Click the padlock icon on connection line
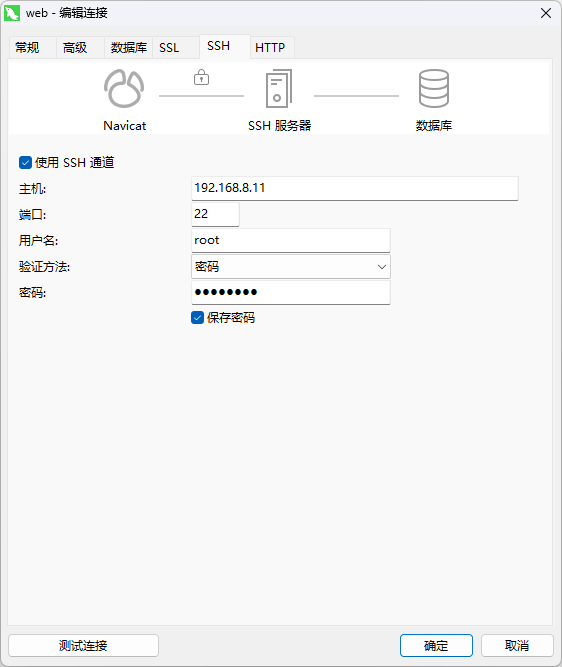The height and width of the screenshot is (667, 562). (201, 77)
